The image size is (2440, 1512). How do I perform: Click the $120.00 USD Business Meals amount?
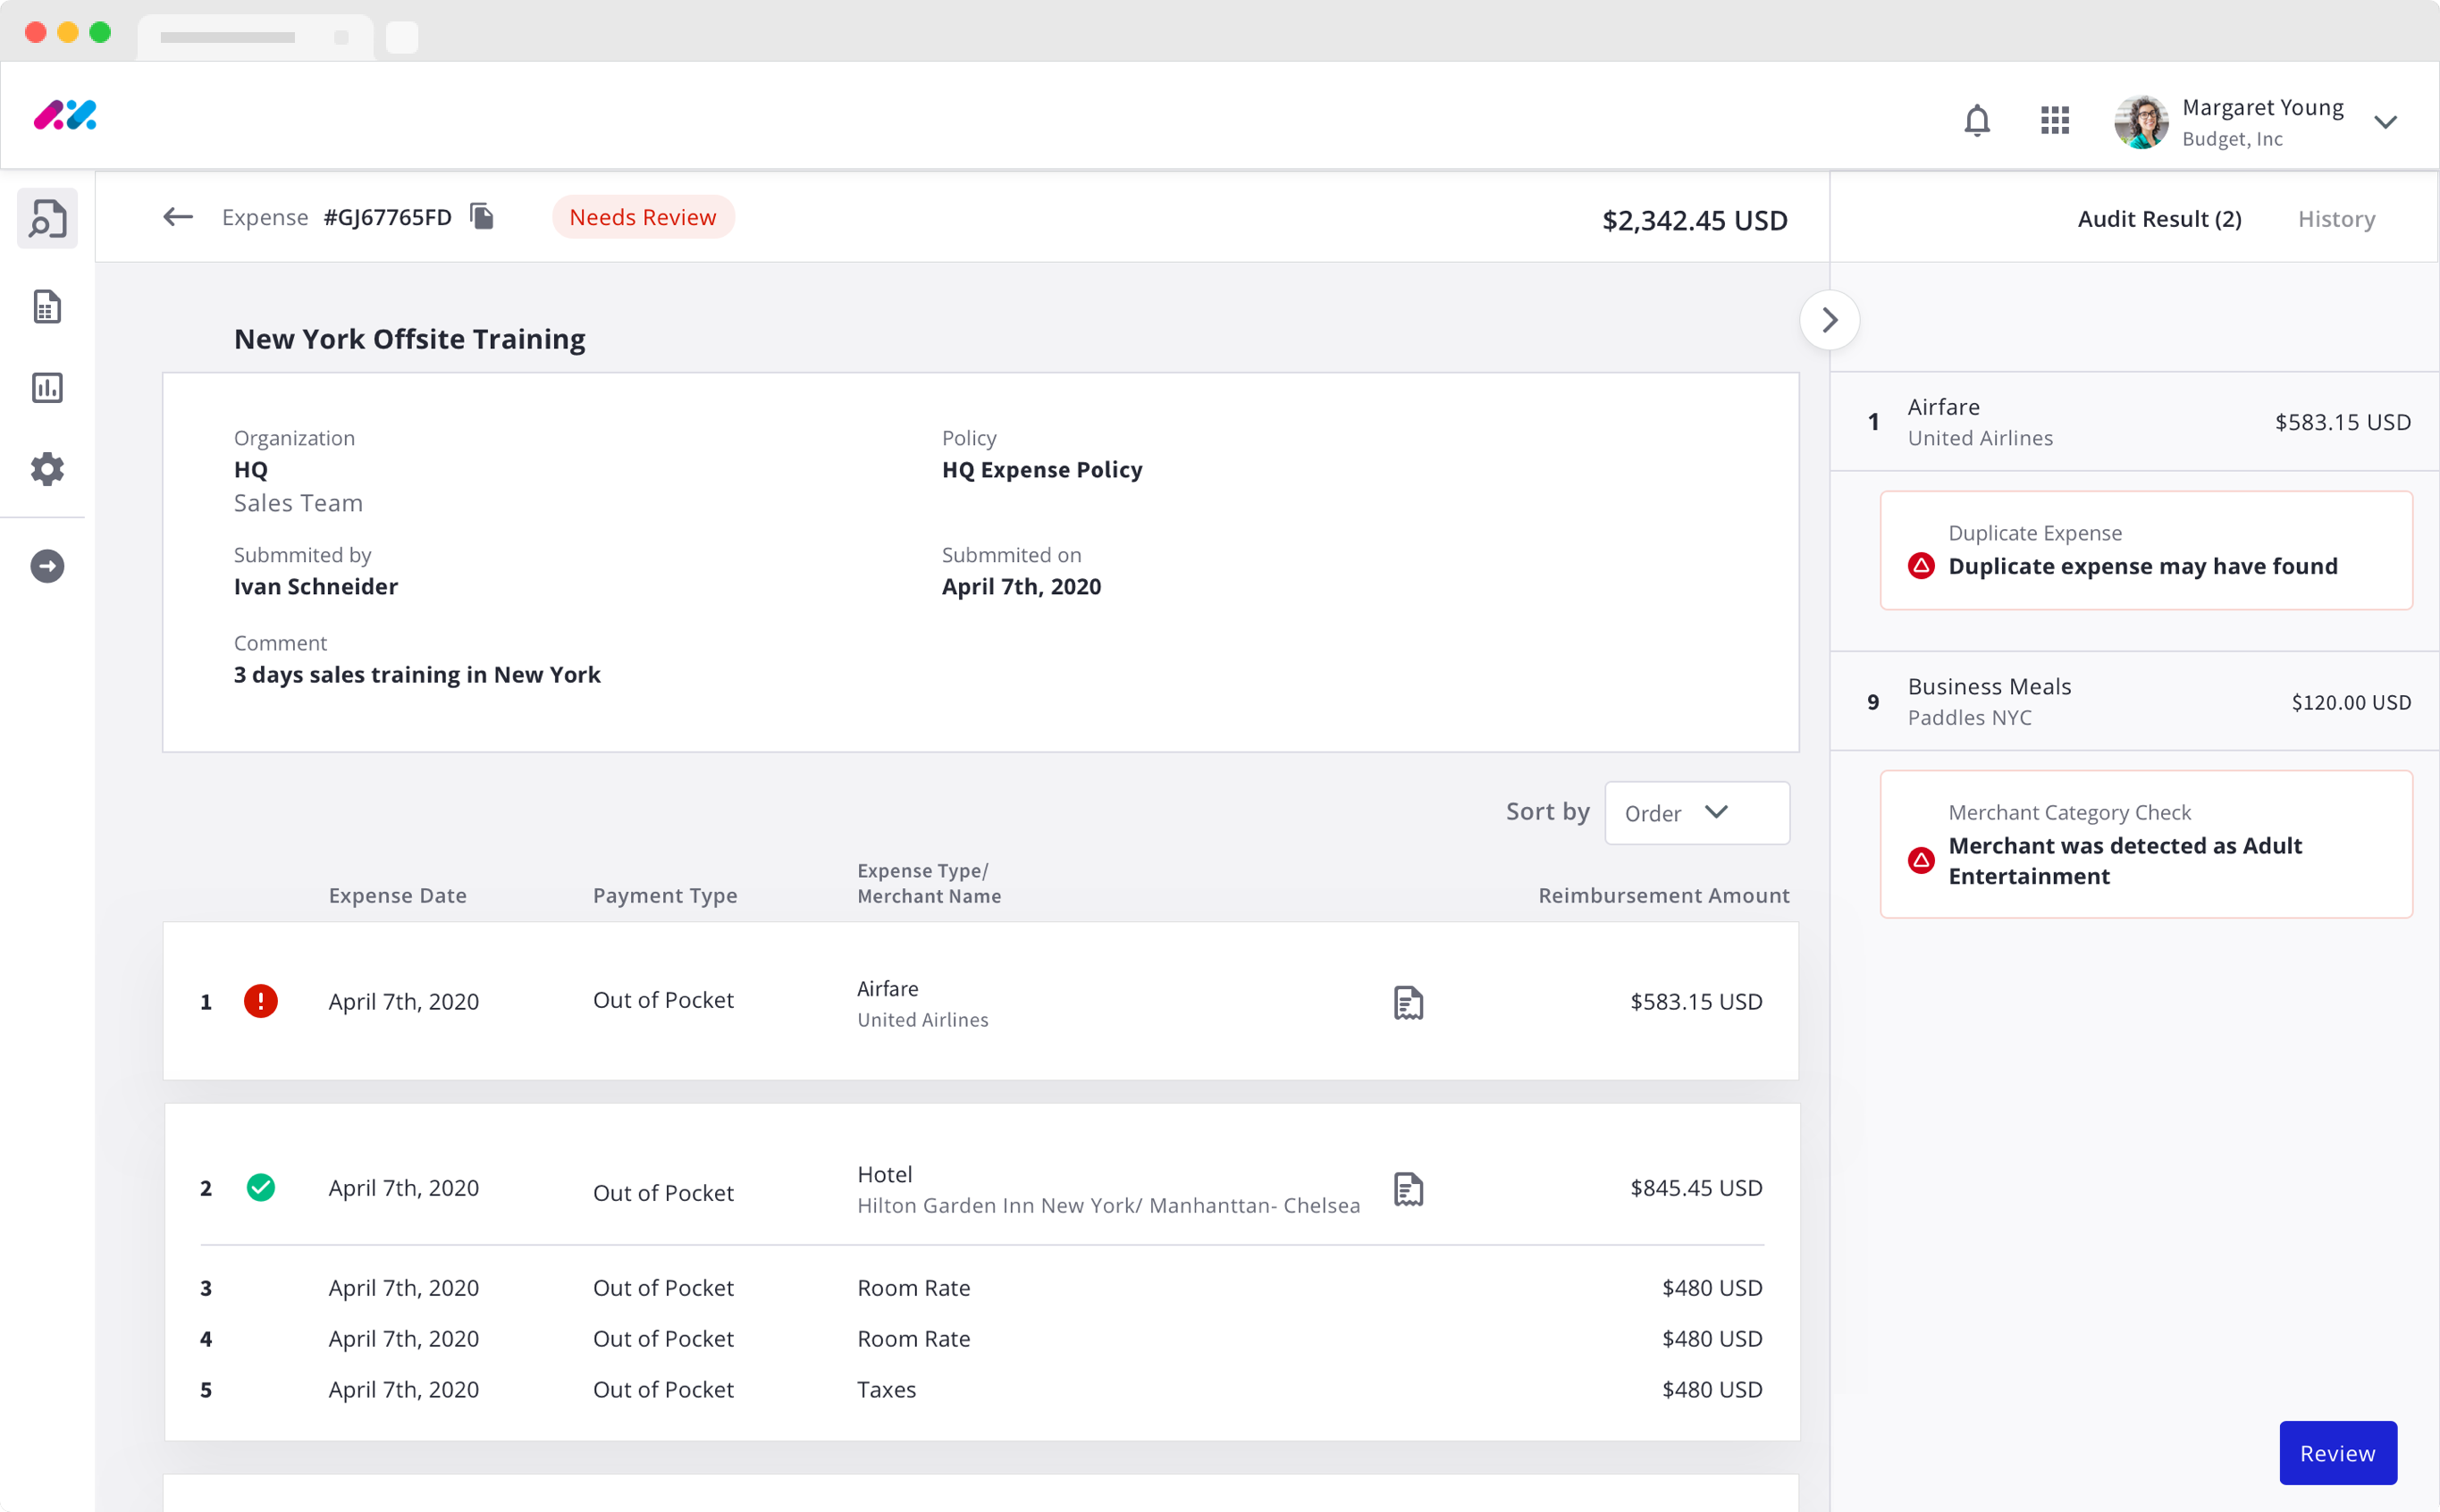click(2351, 703)
